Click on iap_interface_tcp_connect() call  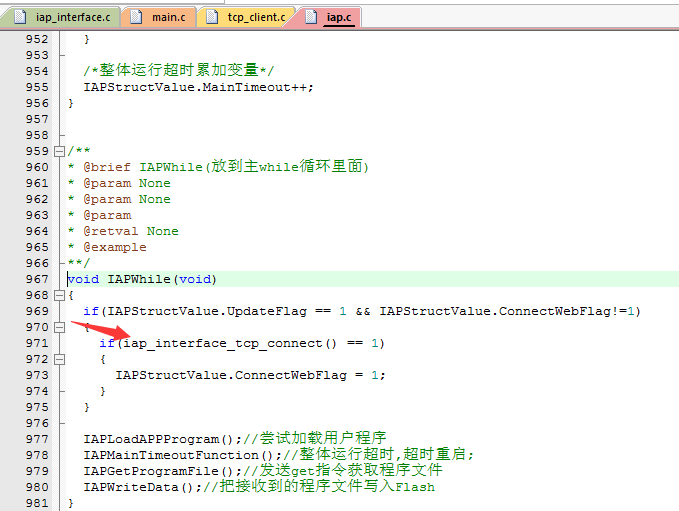(x=230, y=343)
